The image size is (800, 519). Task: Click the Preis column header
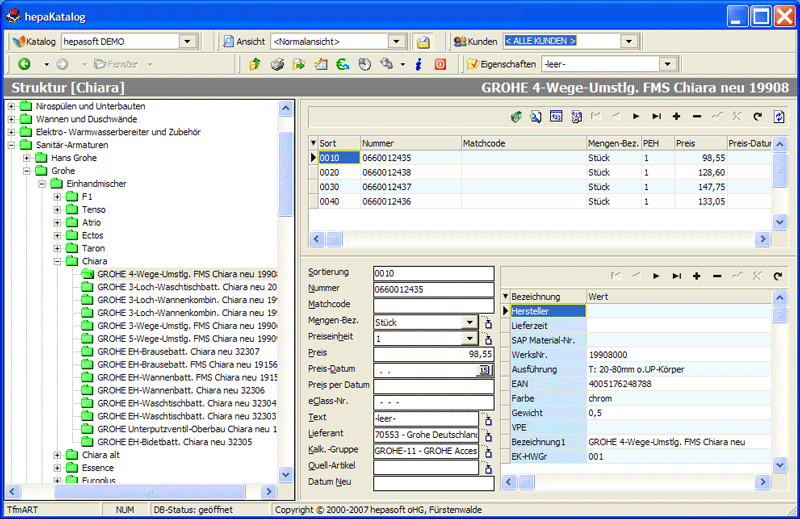coord(699,143)
